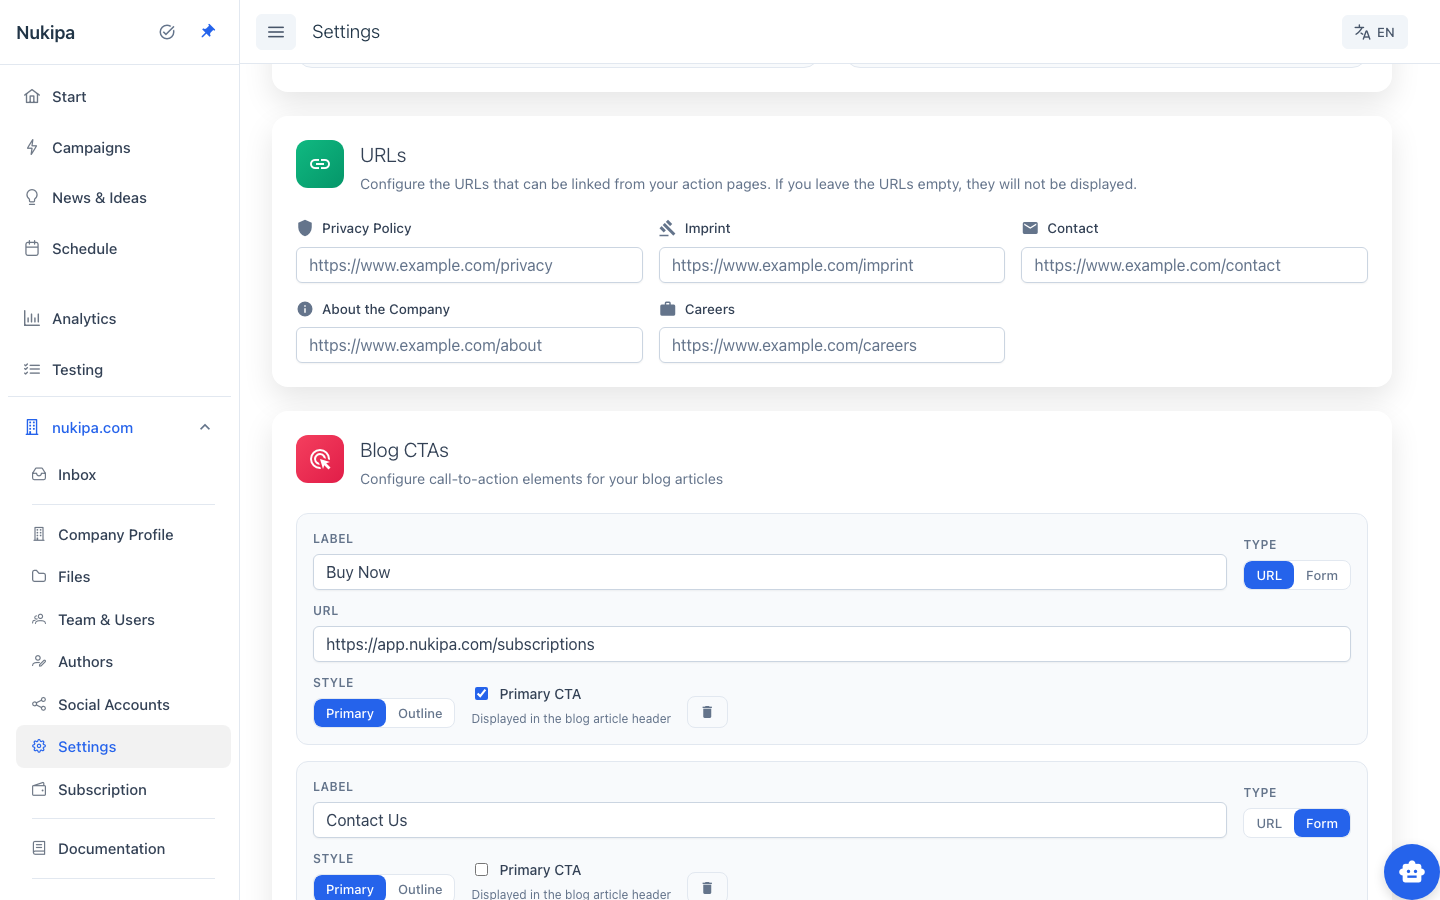This screenshot has height=900, width=1440.
Task: Click the Privacy Policy URL input field
Action: point(469,265)
